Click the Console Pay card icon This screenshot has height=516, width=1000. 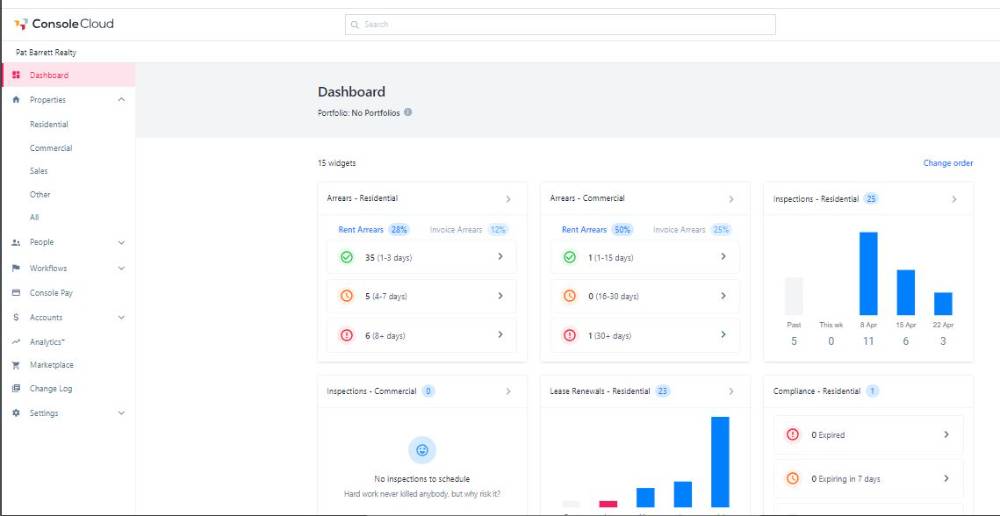click(x=16, y=293)
